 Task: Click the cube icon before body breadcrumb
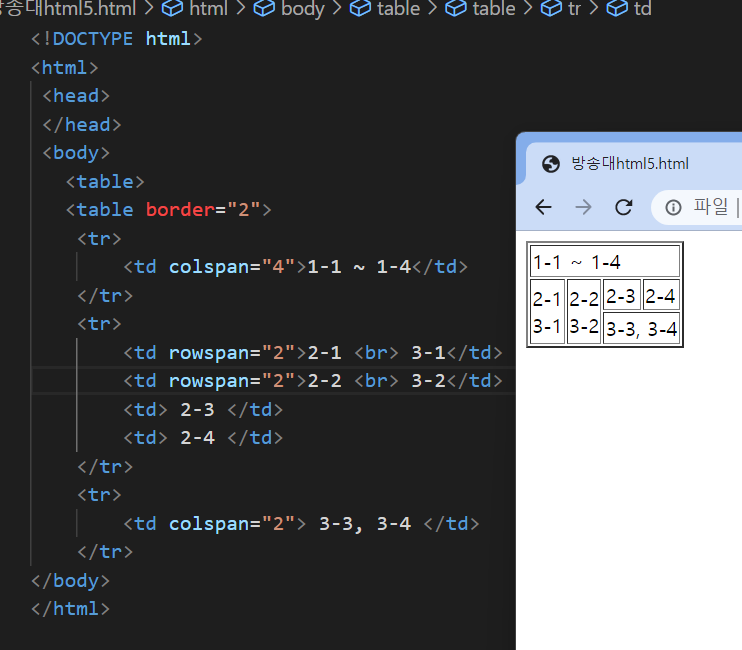click(264, 9)
